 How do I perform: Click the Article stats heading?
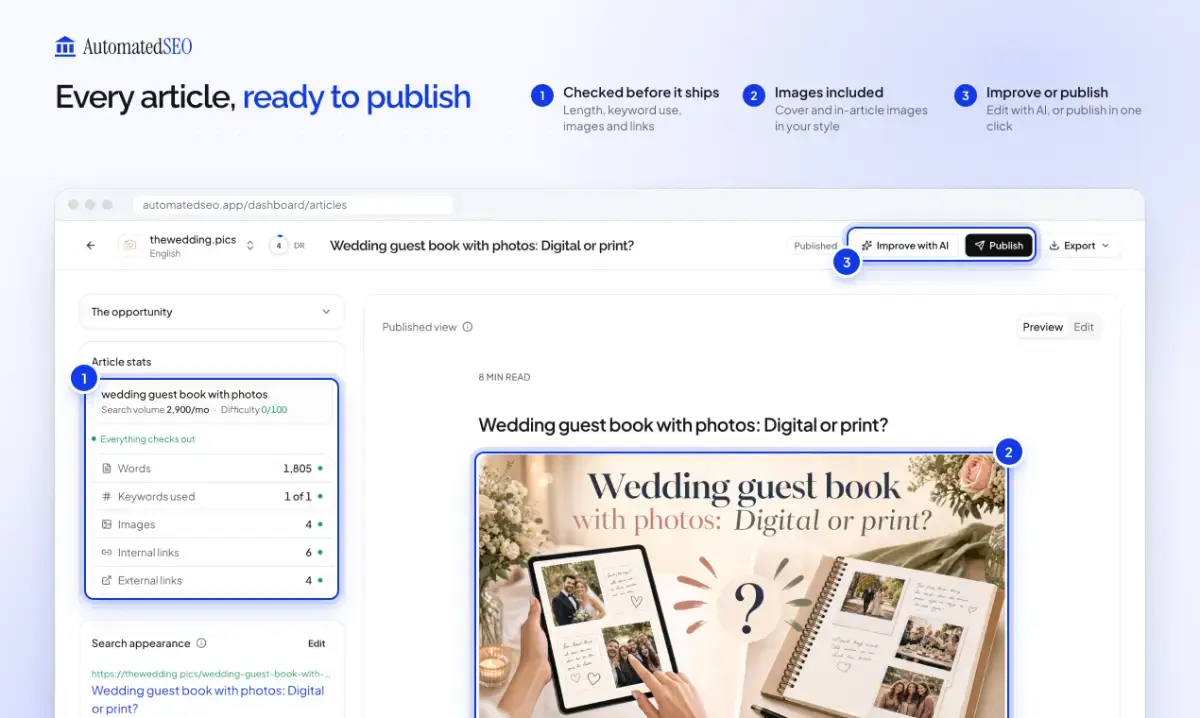pos(121,362)
